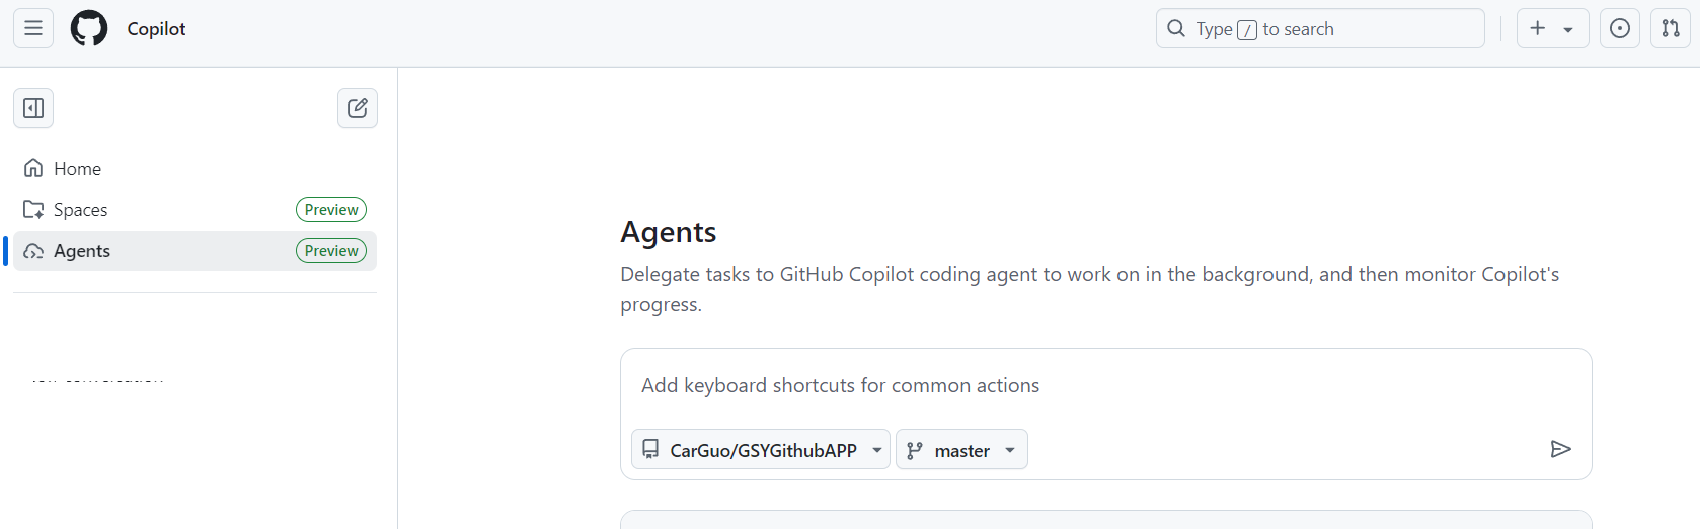Click the Preview badge next to Agents
Viewport: 1700px width, 529px height.
point(331,251)
